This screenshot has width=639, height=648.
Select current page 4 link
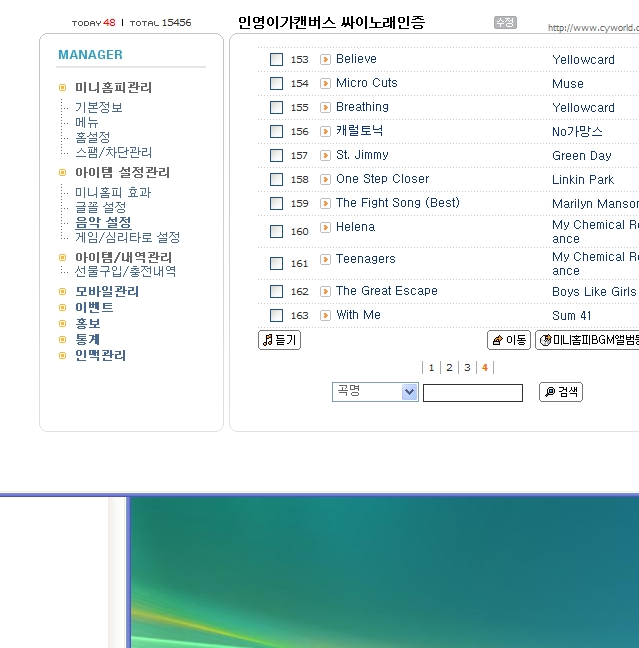click(485, 367)
